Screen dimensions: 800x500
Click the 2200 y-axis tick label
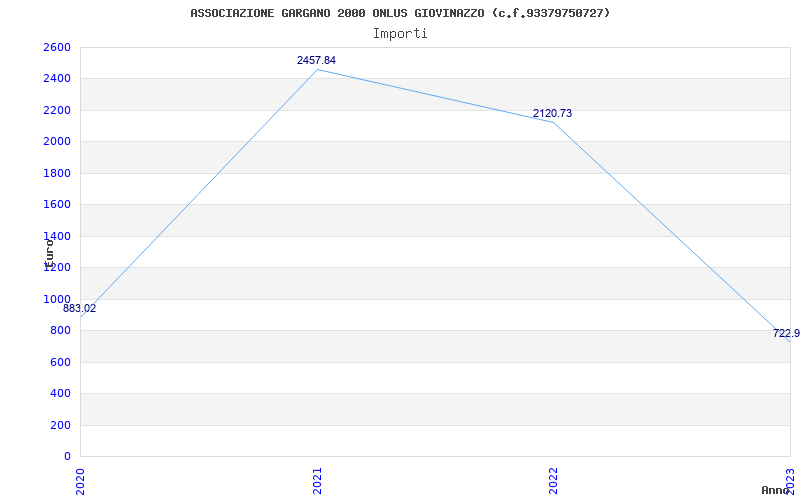(x=57, y=110)
